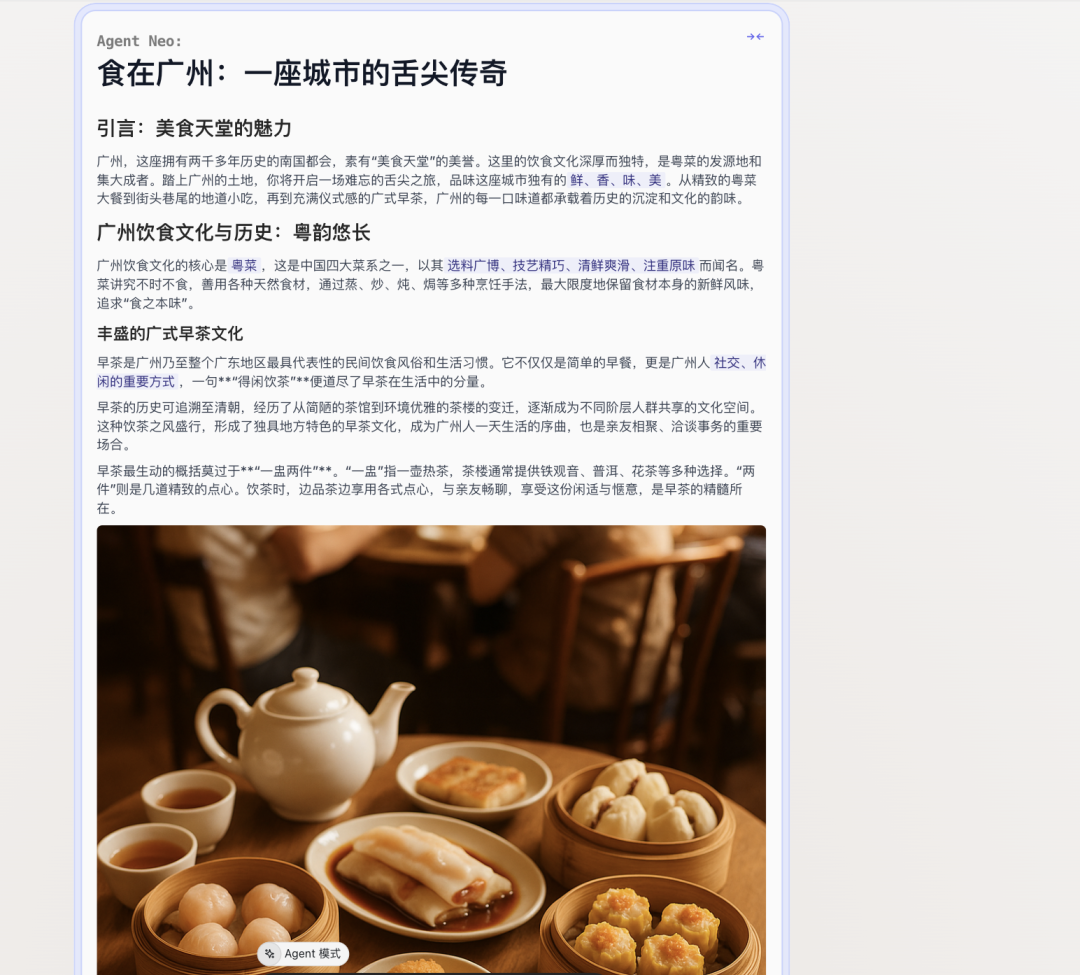Click the Agent 模式 button

303,954
